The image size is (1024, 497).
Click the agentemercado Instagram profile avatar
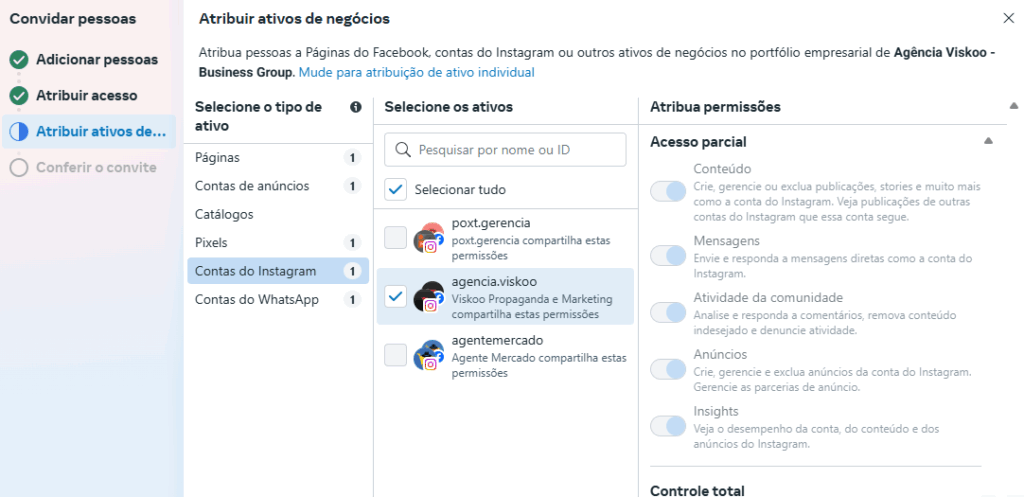point(429,356)
